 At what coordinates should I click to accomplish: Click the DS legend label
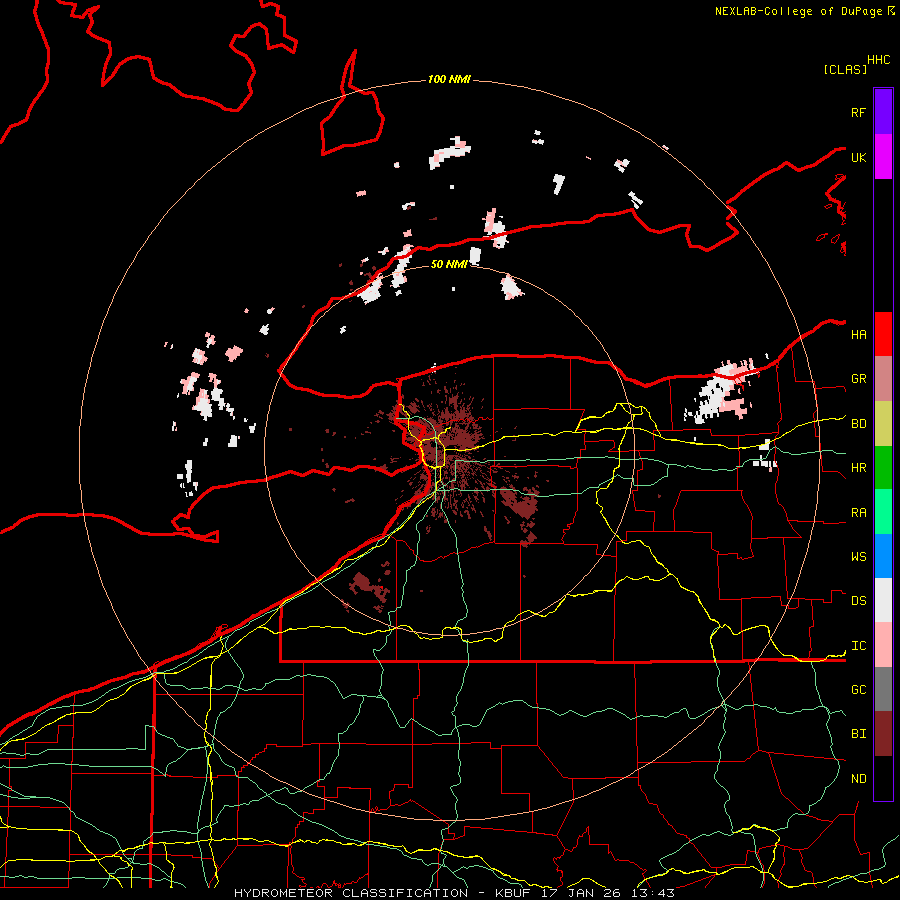858,601
